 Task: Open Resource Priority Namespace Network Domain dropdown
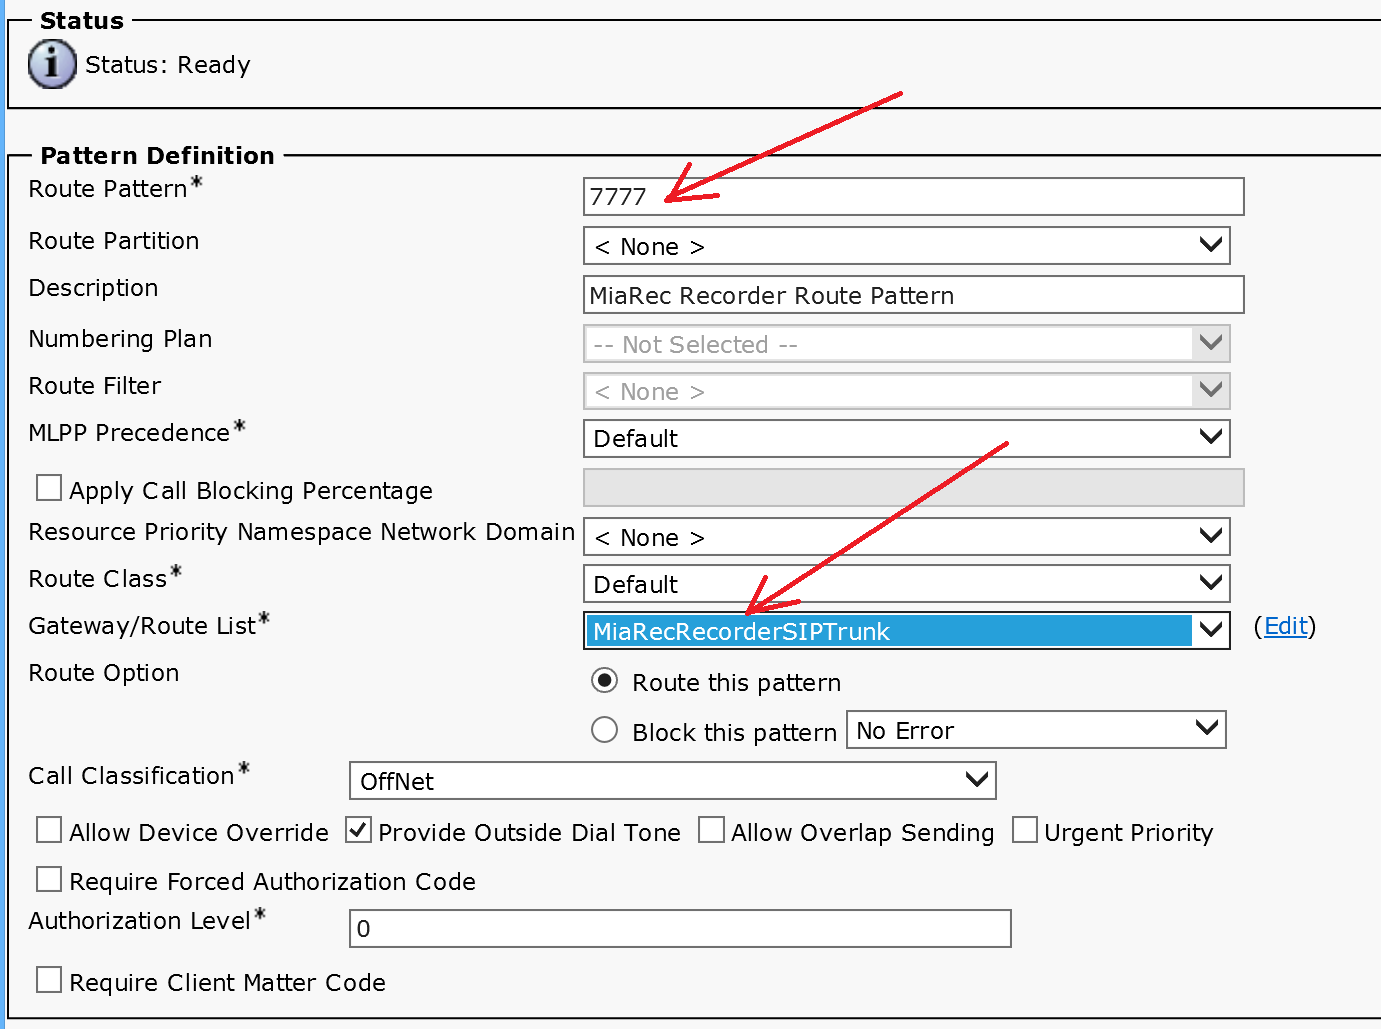(x=906, y=537)
